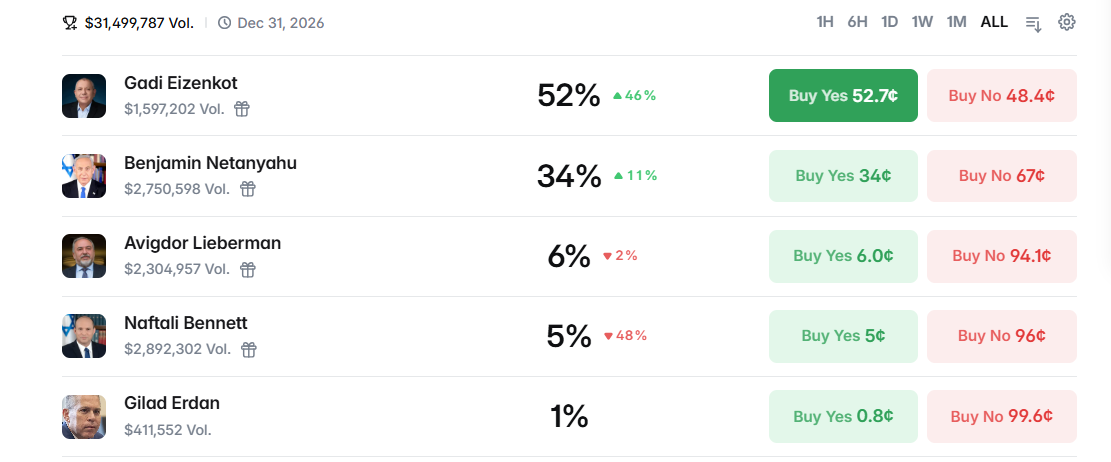This screenshot has width=1111, height=462.
Task: Choose the 1M time range
Action: click(x=957, y=22)
